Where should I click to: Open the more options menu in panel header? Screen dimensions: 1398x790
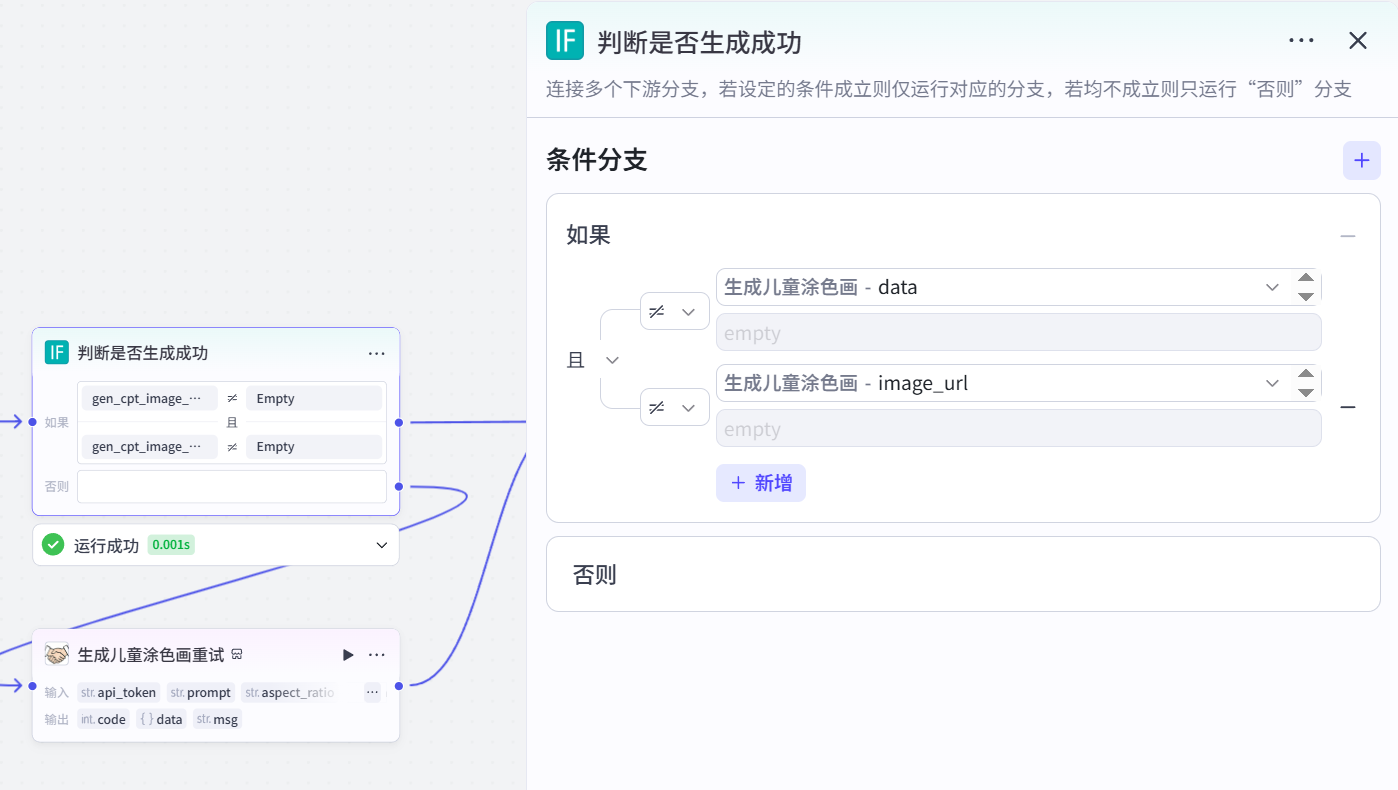tap(1301, 41)
